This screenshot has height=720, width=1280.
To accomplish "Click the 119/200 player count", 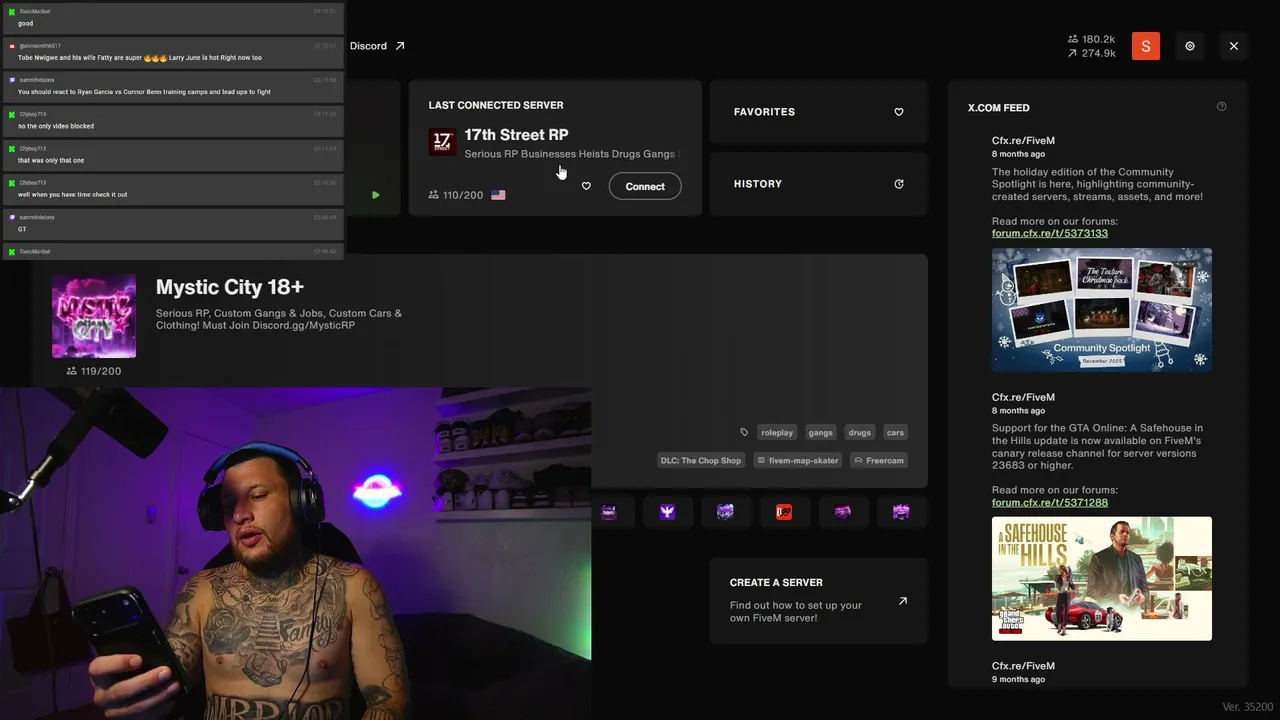I will [101, 371].
